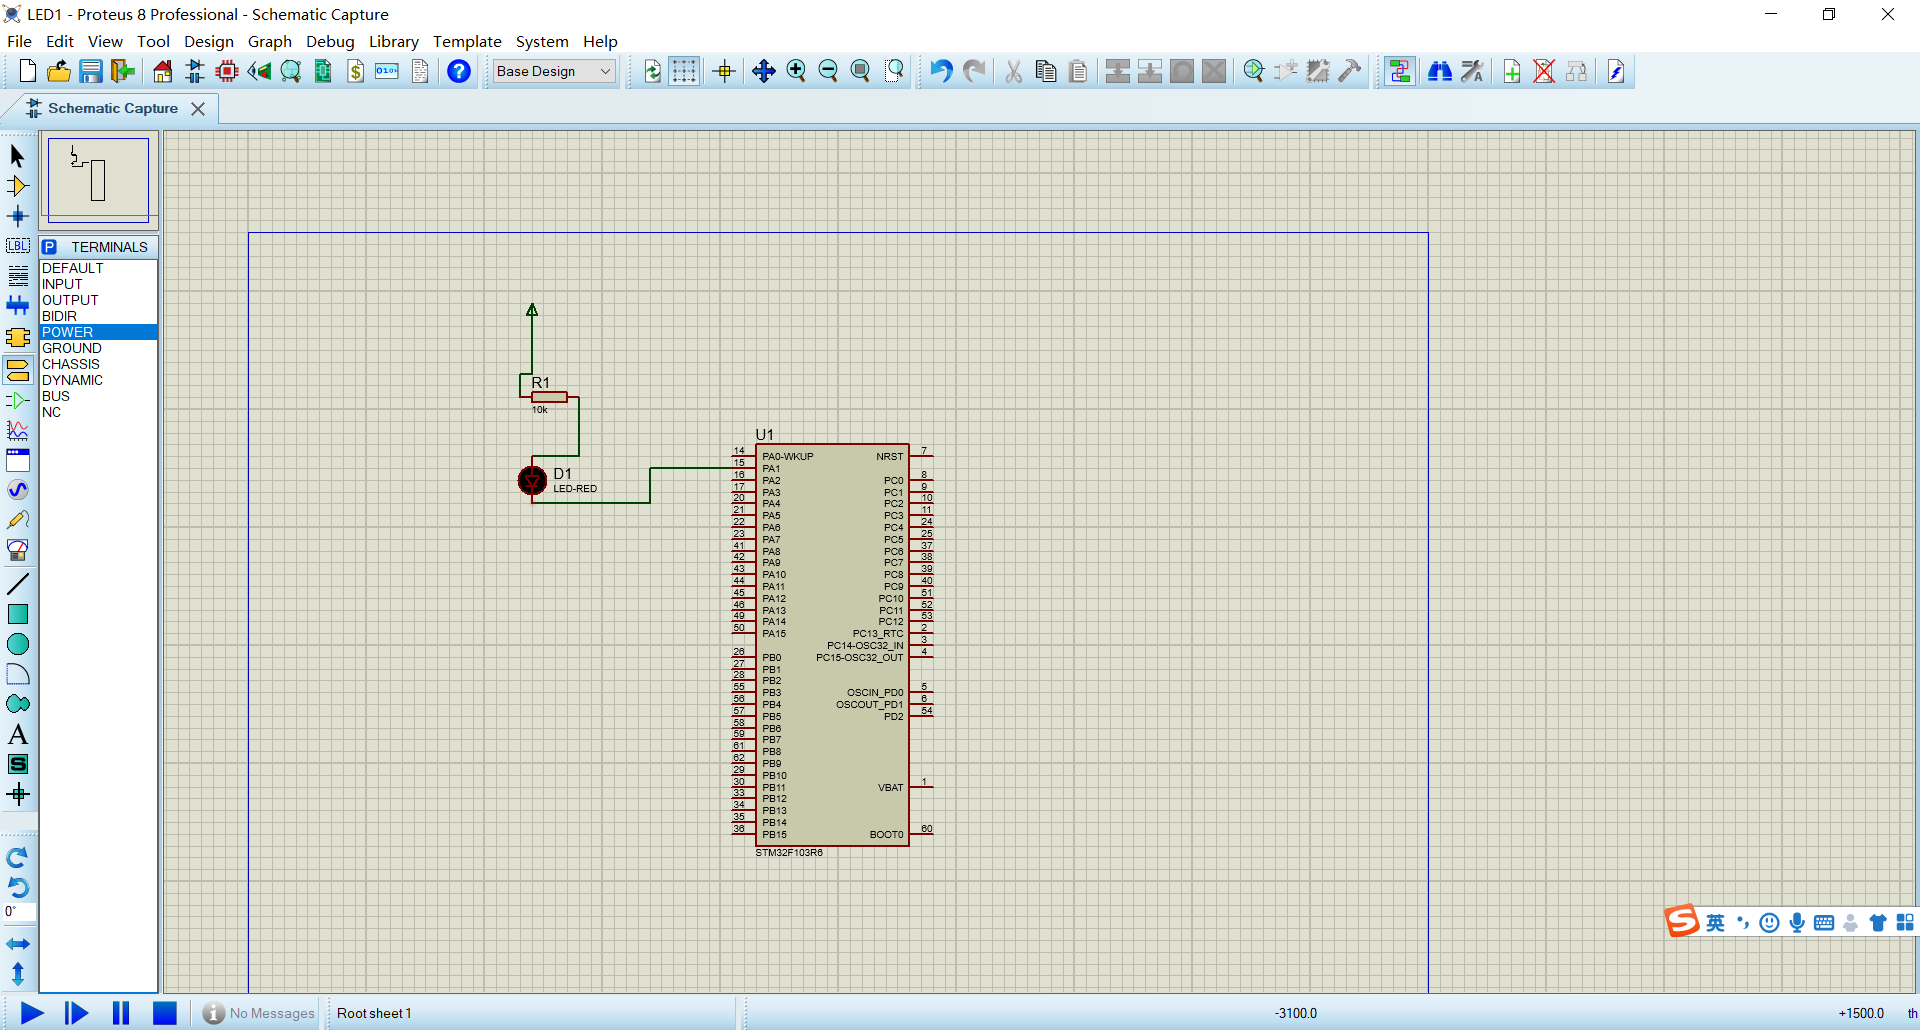Click Rotate Clockwise icon
The image size is (1920, 1030).
tap(18, 858)
